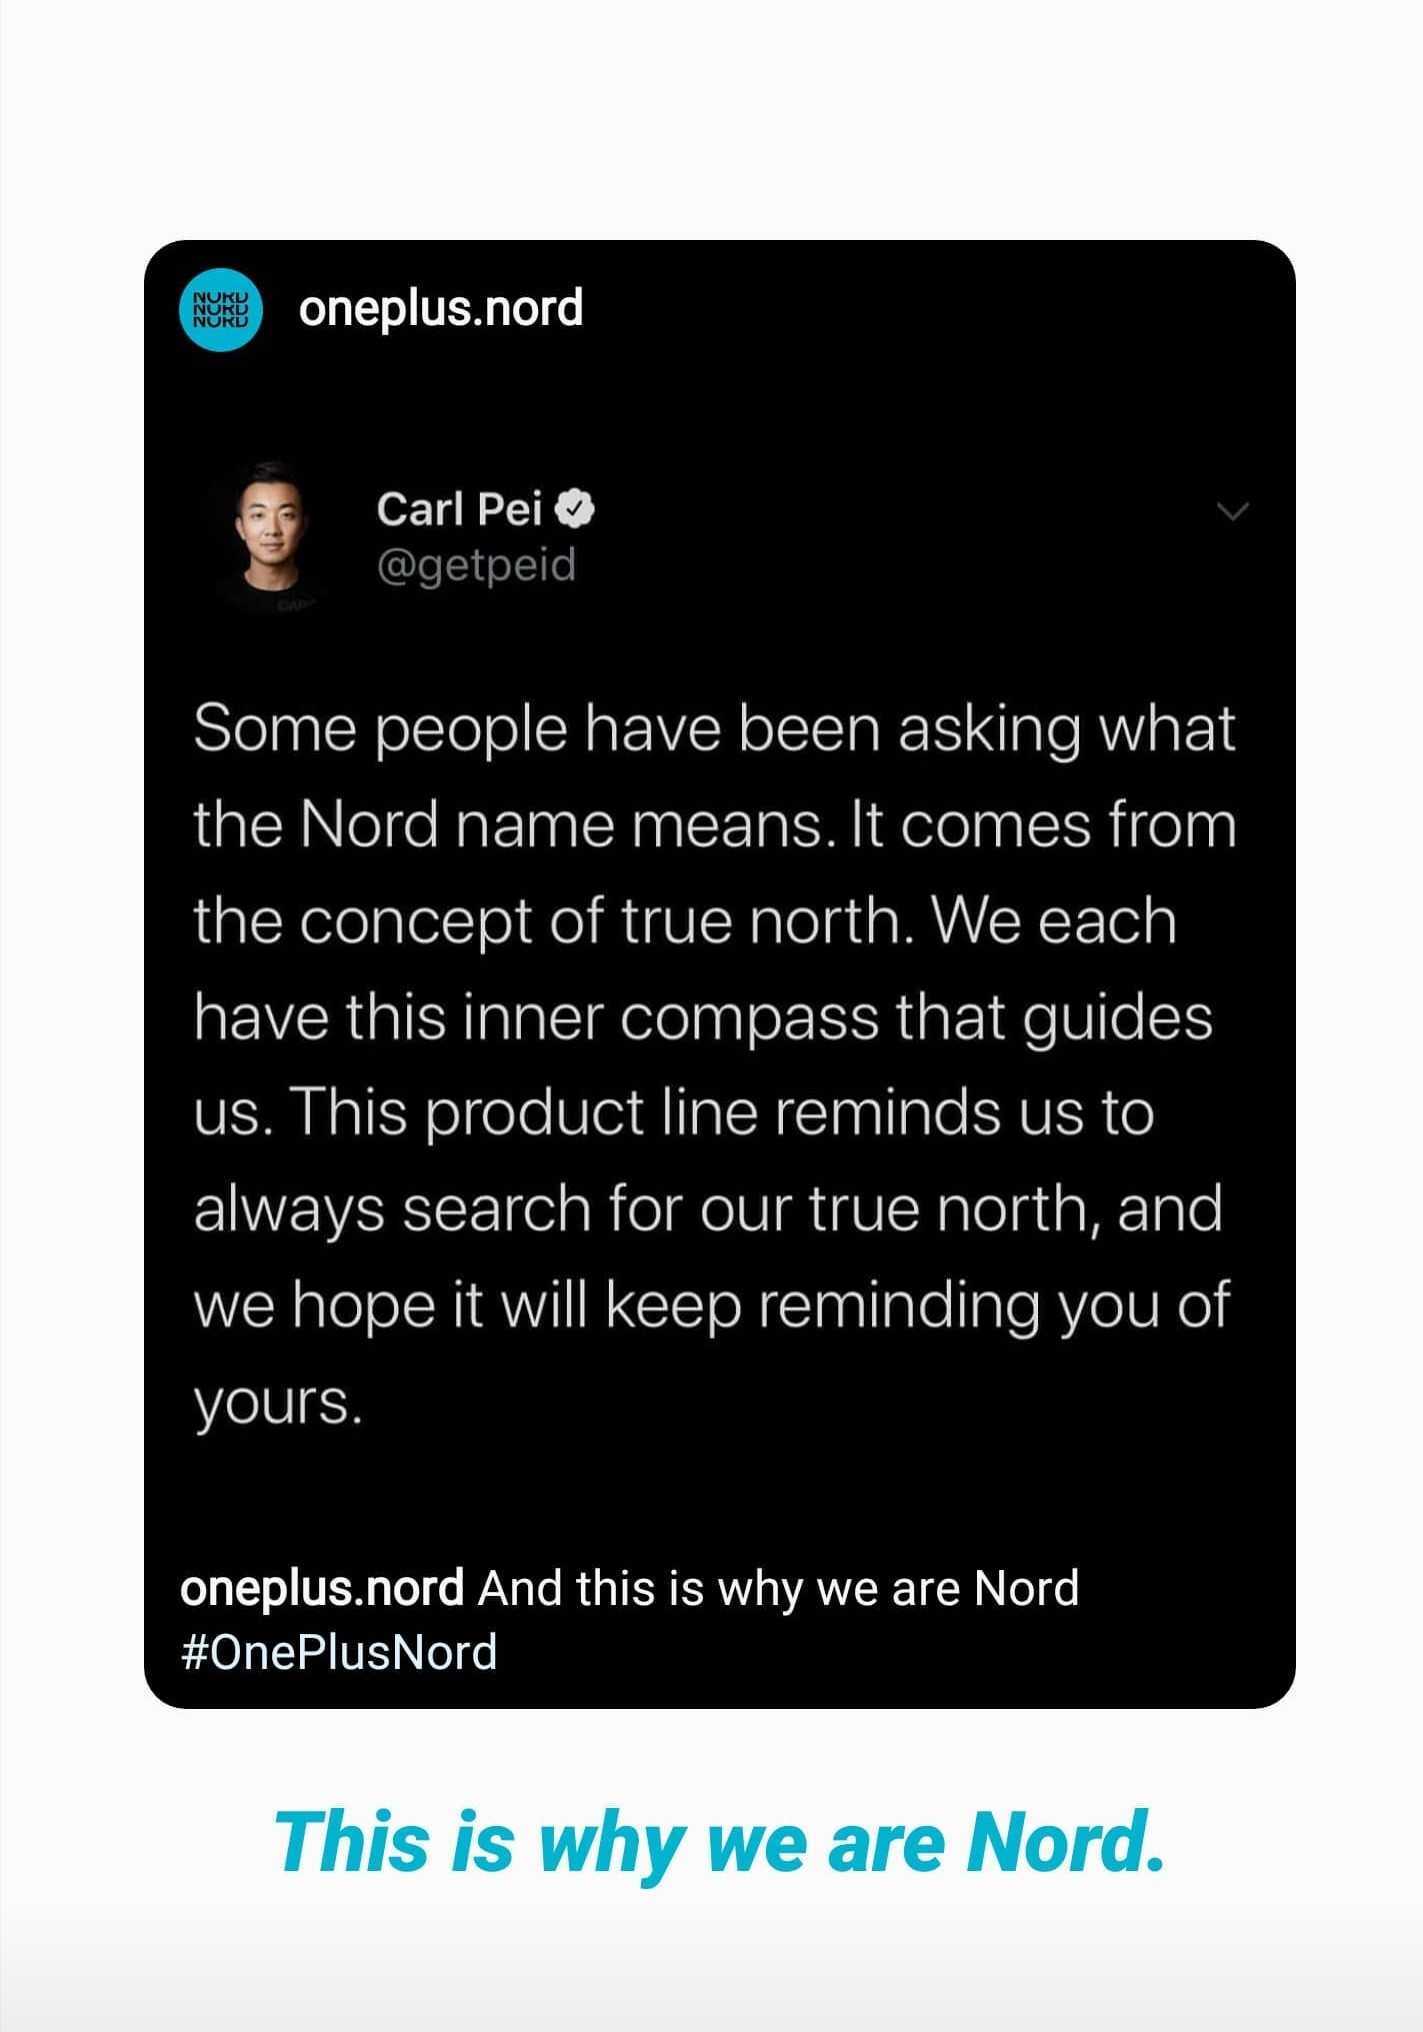
Task: Click the line "always search for our true north, and"
Action: coord(707,1209)
